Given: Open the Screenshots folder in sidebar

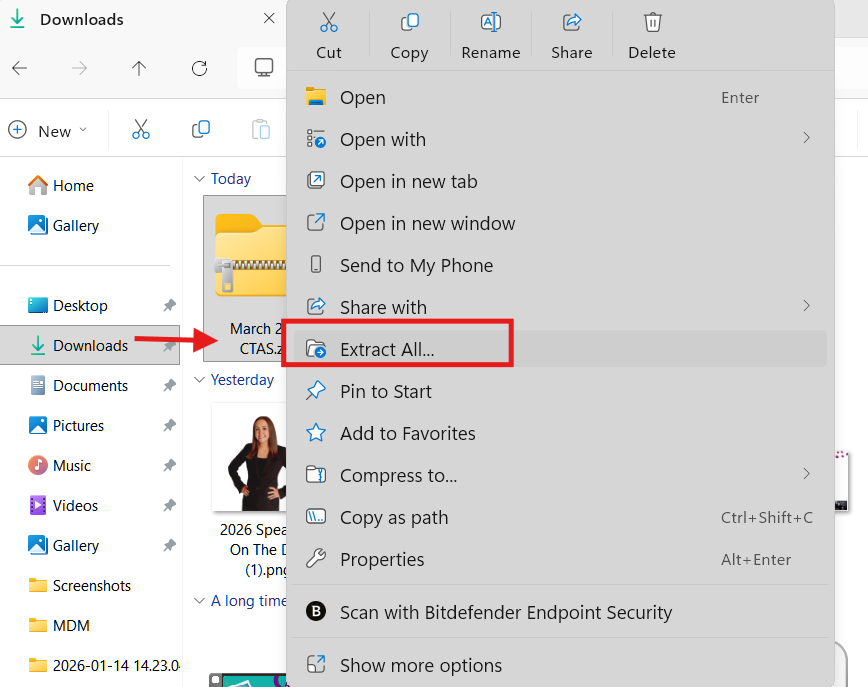Looking at the screenshot, I should (x=91, y=586).
